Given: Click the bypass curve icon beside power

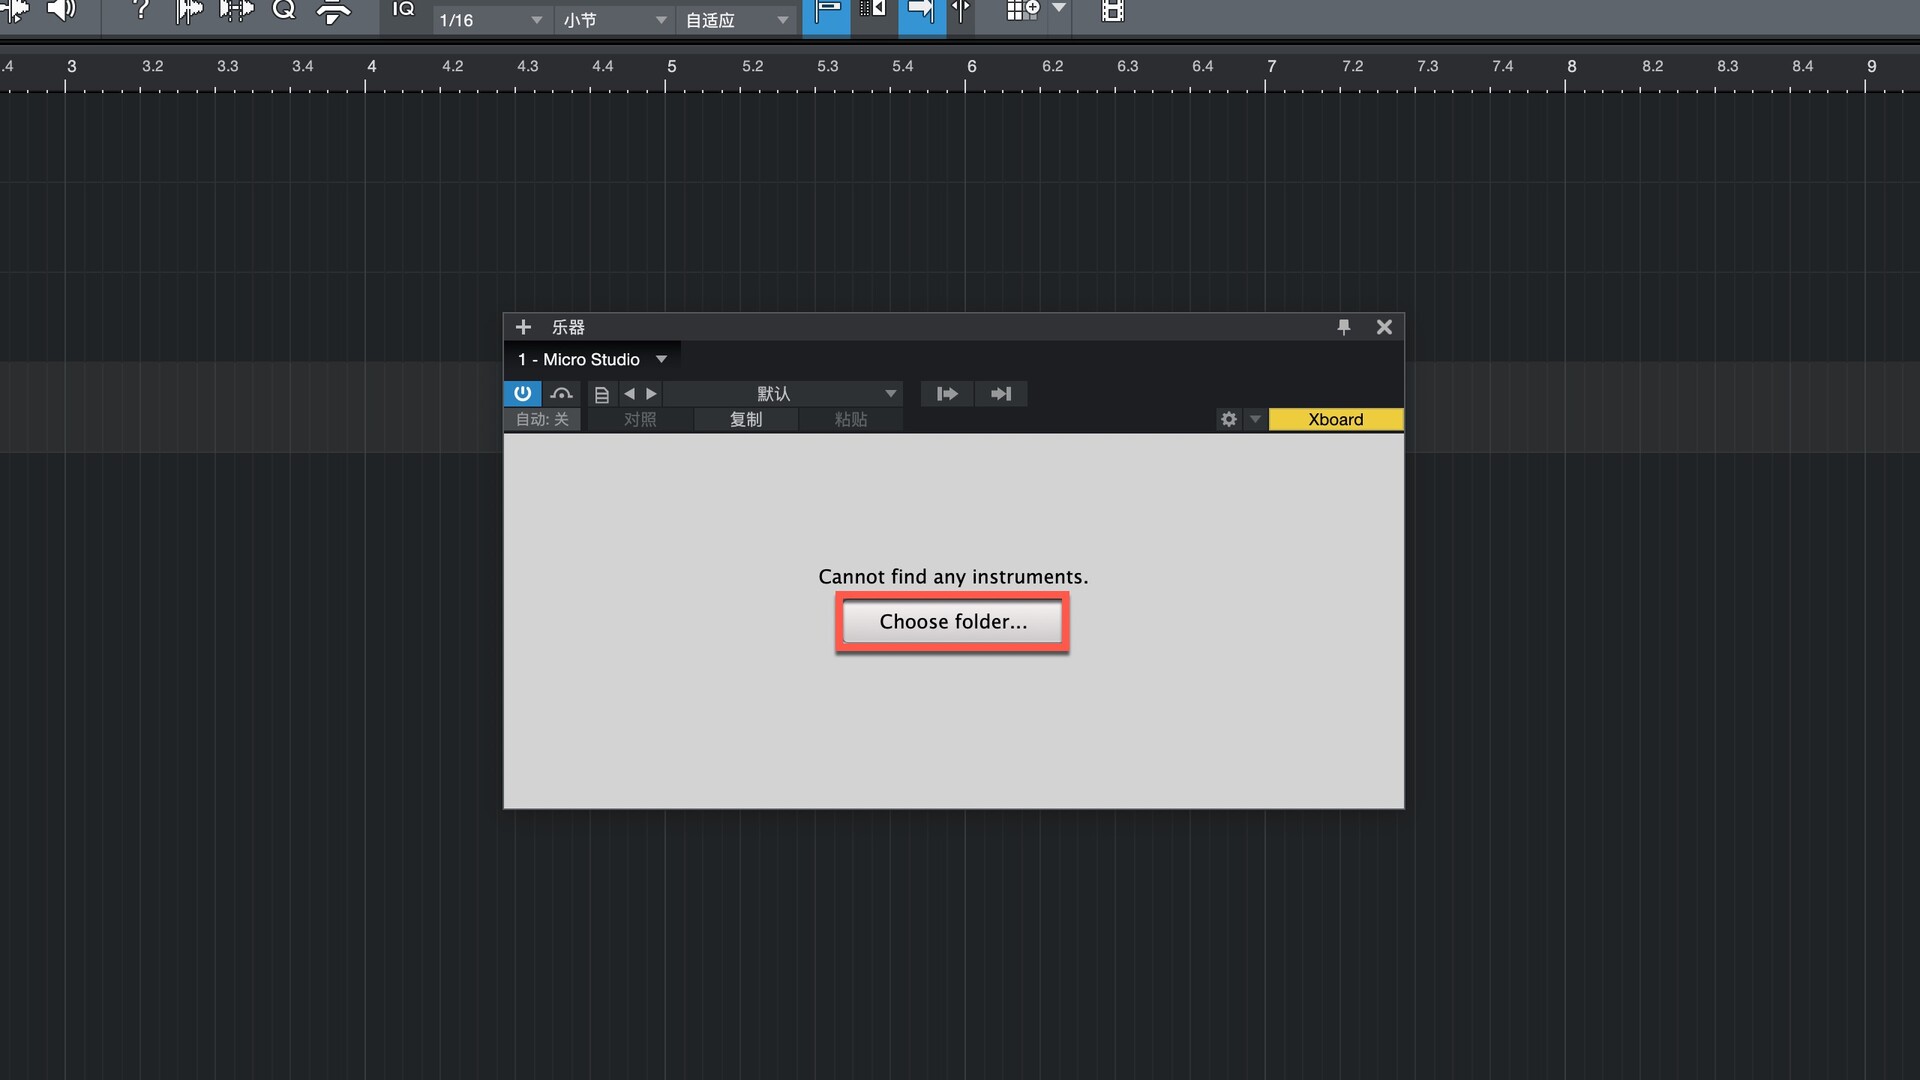Looking at the screenshot, I should 561,393.
